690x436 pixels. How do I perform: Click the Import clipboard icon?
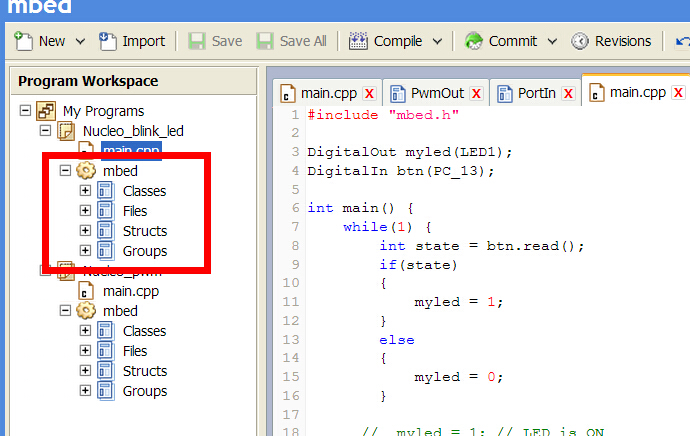(107, 41)
